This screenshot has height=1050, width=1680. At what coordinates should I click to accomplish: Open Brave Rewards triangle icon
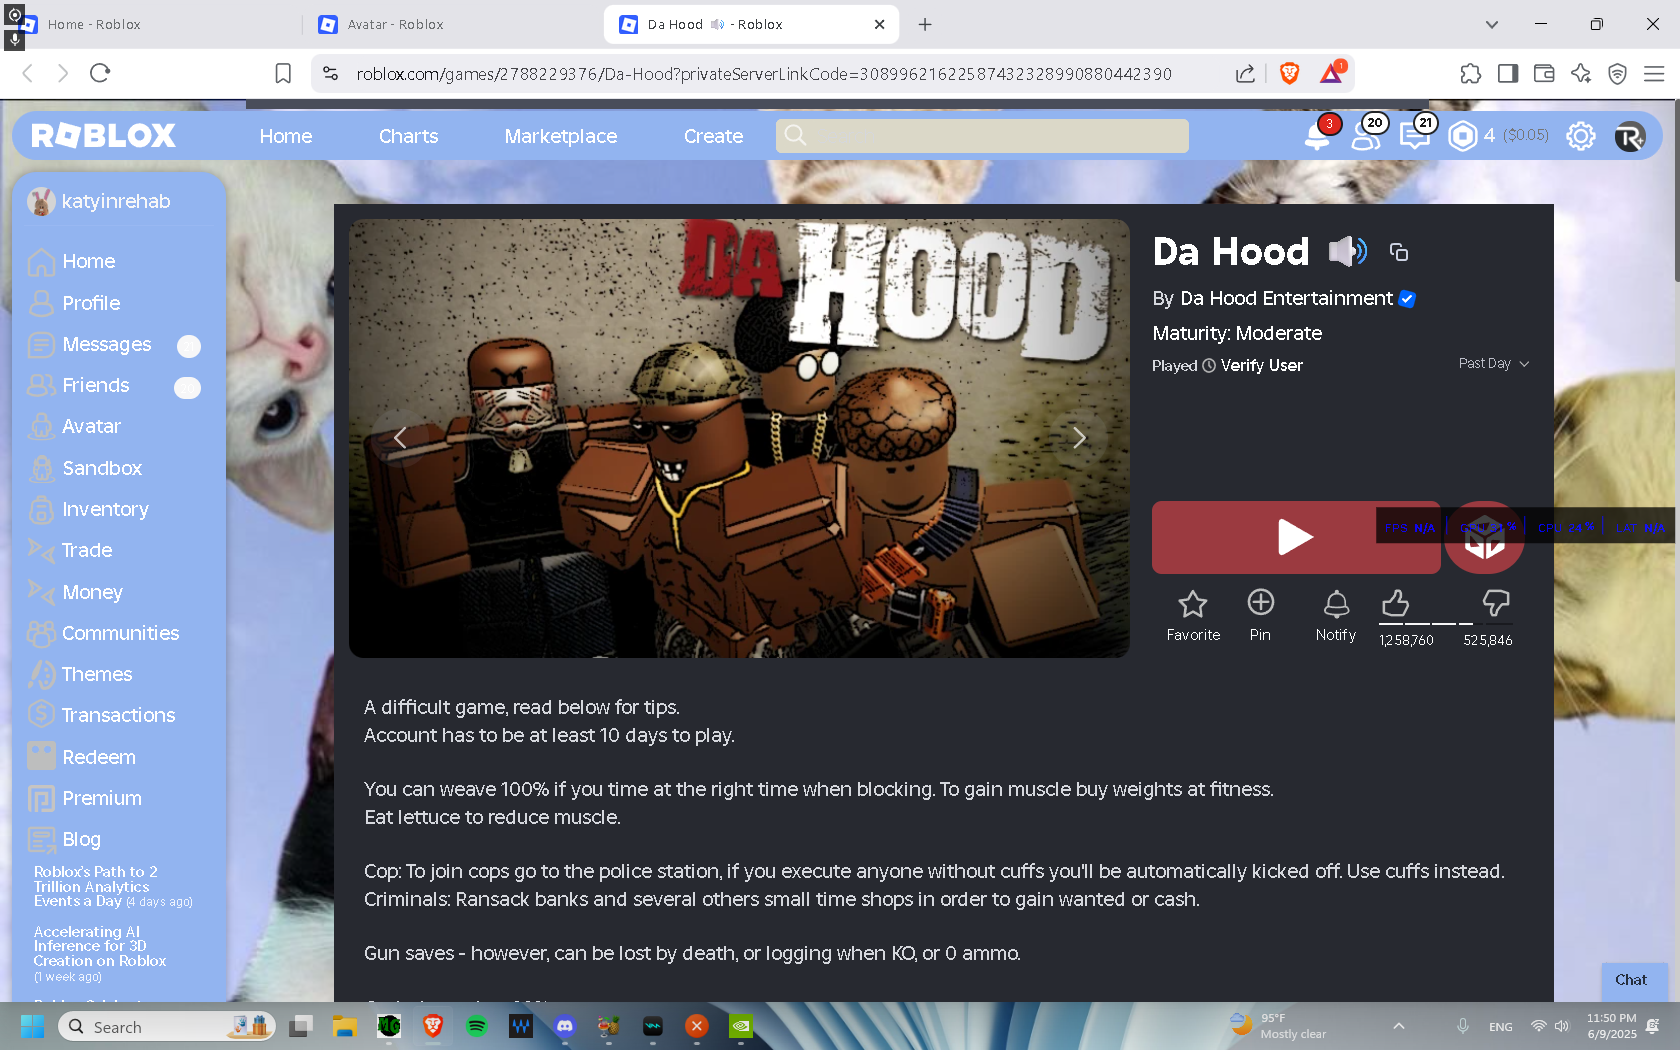pyautogui.click(x=1332, y=73)
